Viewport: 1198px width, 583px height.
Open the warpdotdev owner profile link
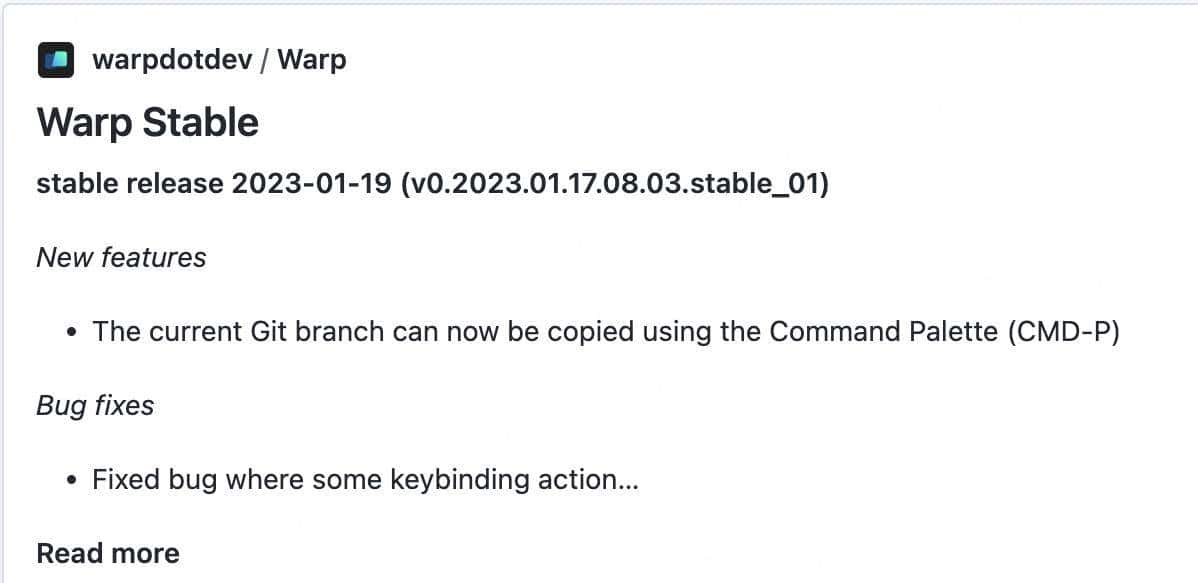[171, 59]
